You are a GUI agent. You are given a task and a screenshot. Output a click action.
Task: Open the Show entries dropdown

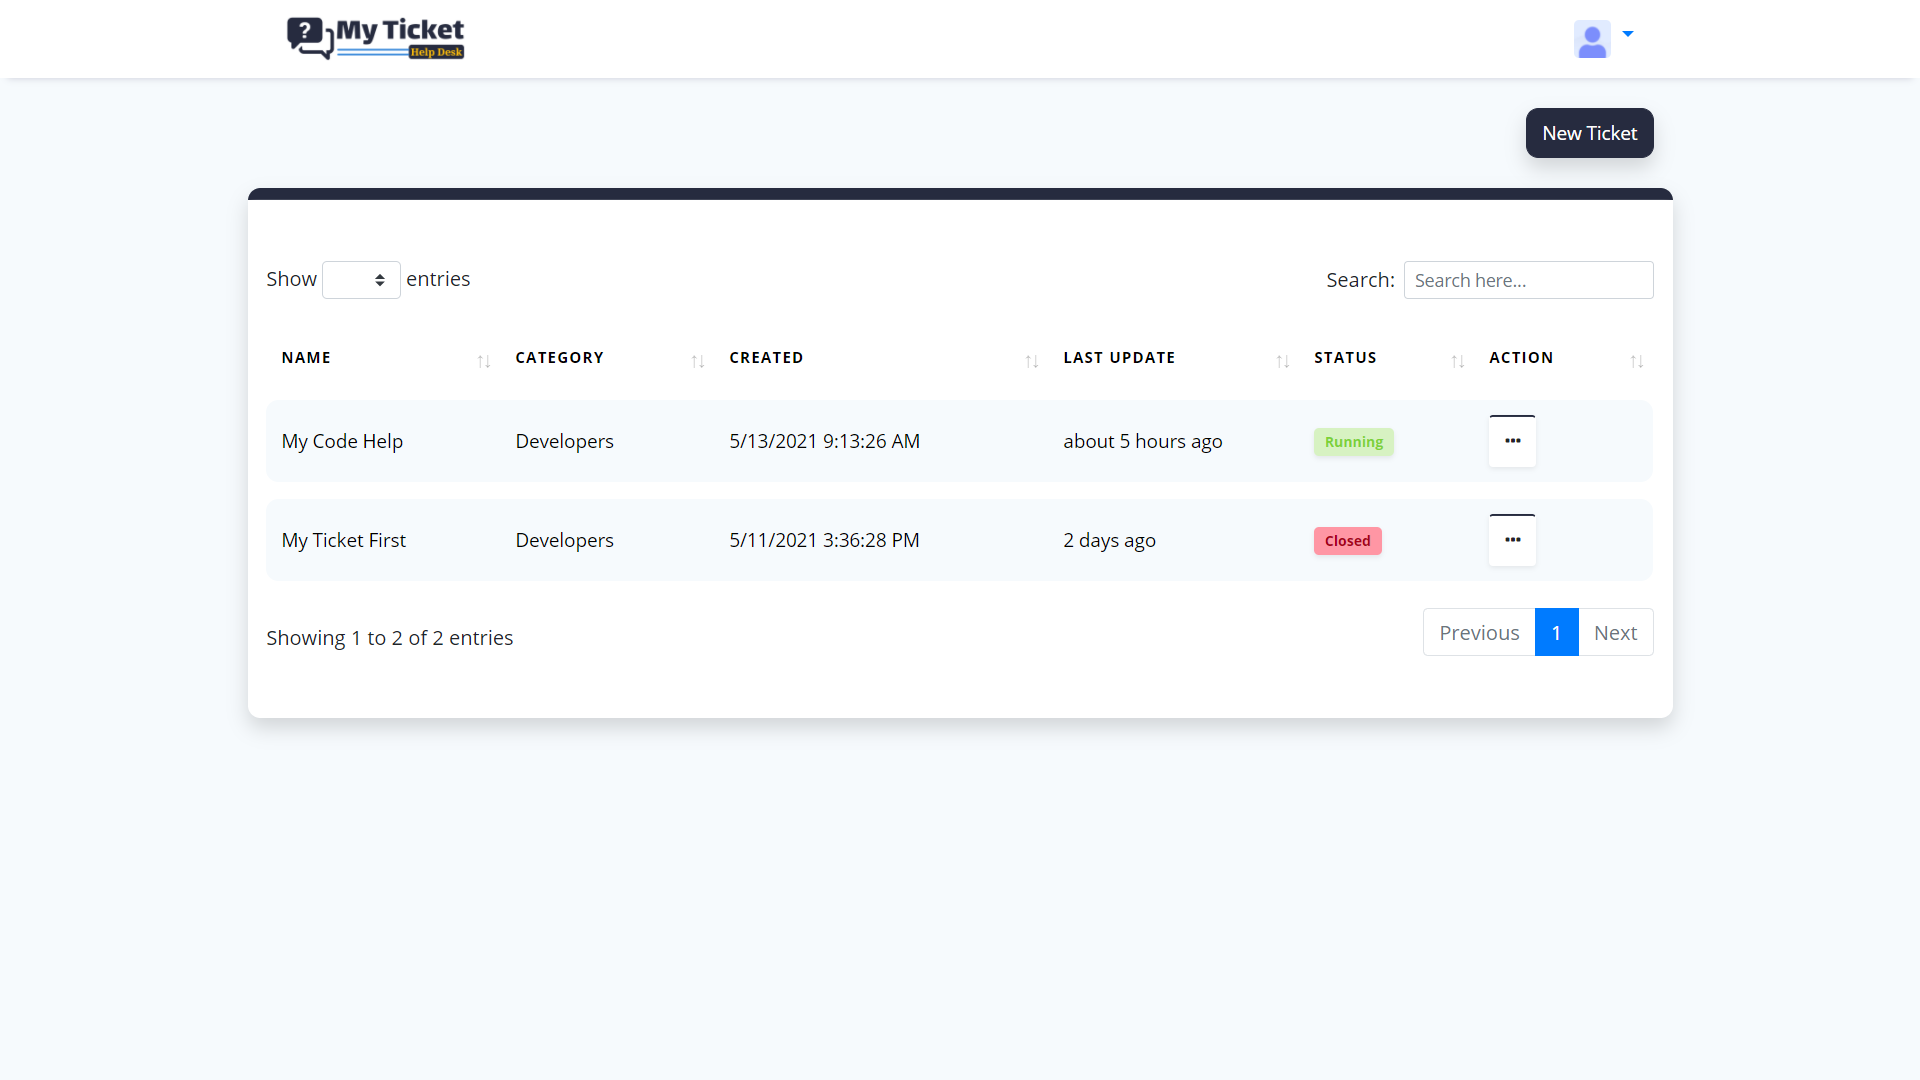(x=360, y=280)
